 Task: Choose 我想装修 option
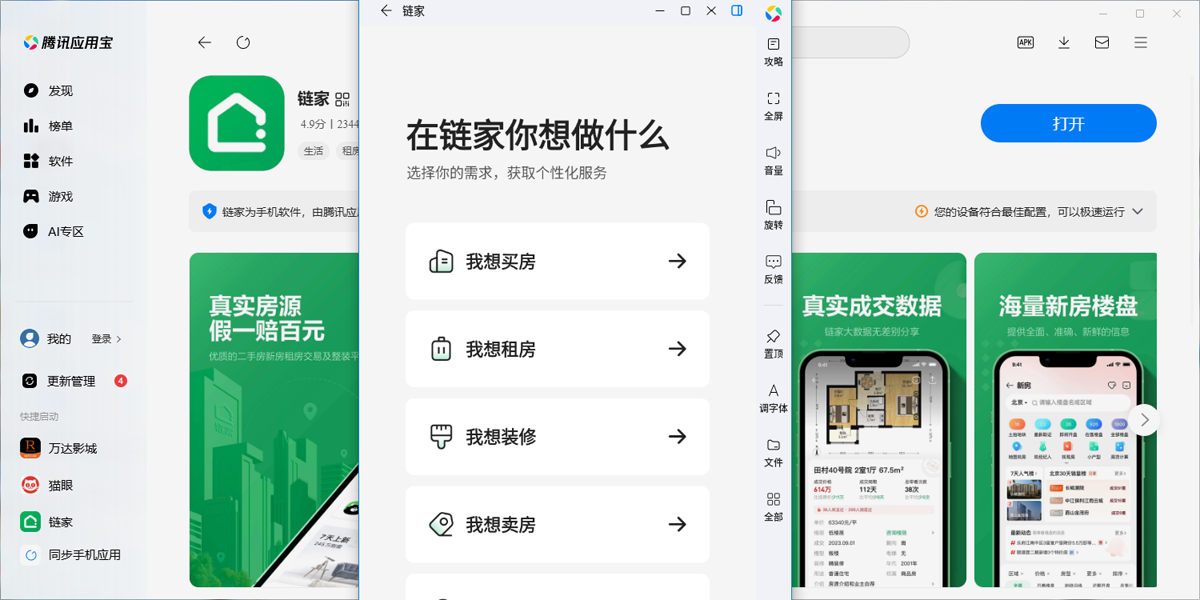tap(558, 437)
